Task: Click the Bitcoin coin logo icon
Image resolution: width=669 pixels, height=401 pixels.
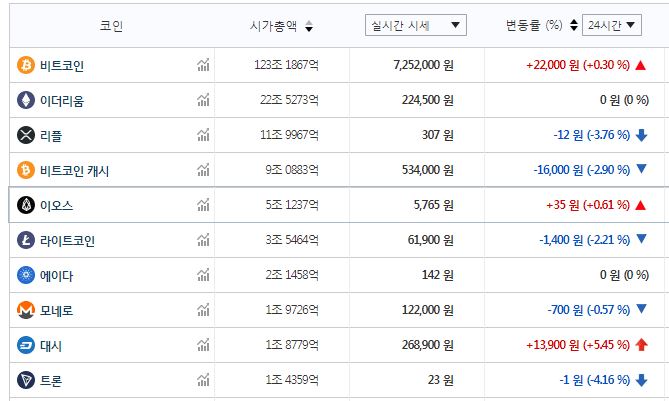Action: click(25, 65)
